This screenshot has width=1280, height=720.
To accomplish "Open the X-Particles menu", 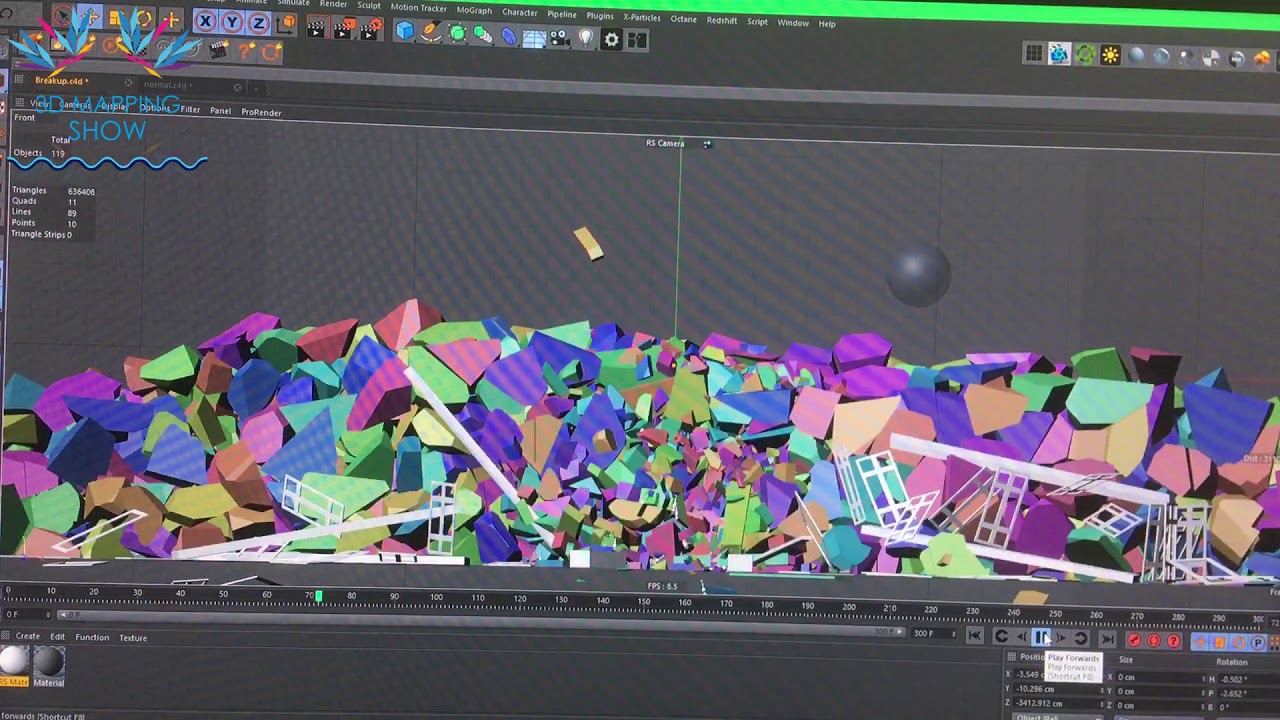I will [642, 17].
